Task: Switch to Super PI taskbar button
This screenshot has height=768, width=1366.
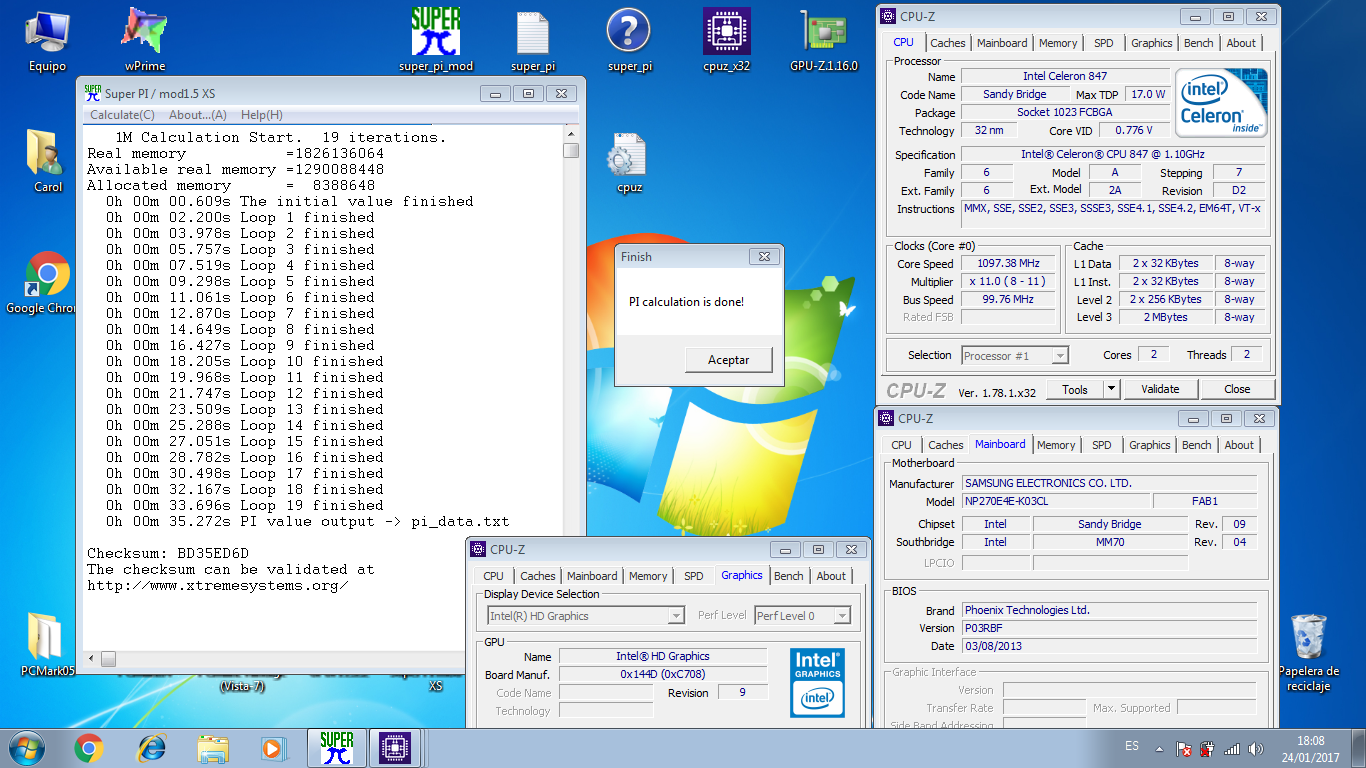Action: [336, 748]
